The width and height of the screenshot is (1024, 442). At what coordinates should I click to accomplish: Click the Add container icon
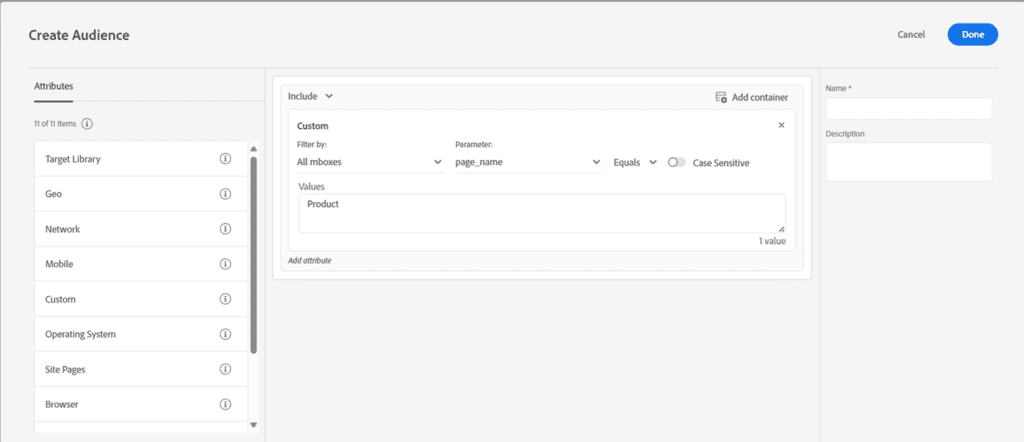[x=721, y=97]
